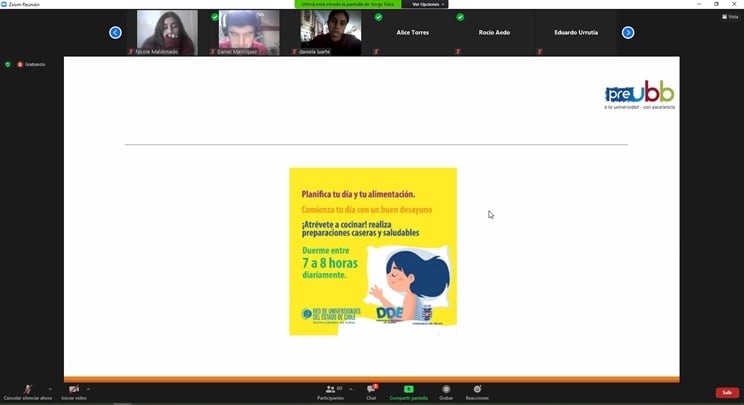The image size is (744, 405).
Task: Click the green encryption shield icon
Action: (8, 64)
